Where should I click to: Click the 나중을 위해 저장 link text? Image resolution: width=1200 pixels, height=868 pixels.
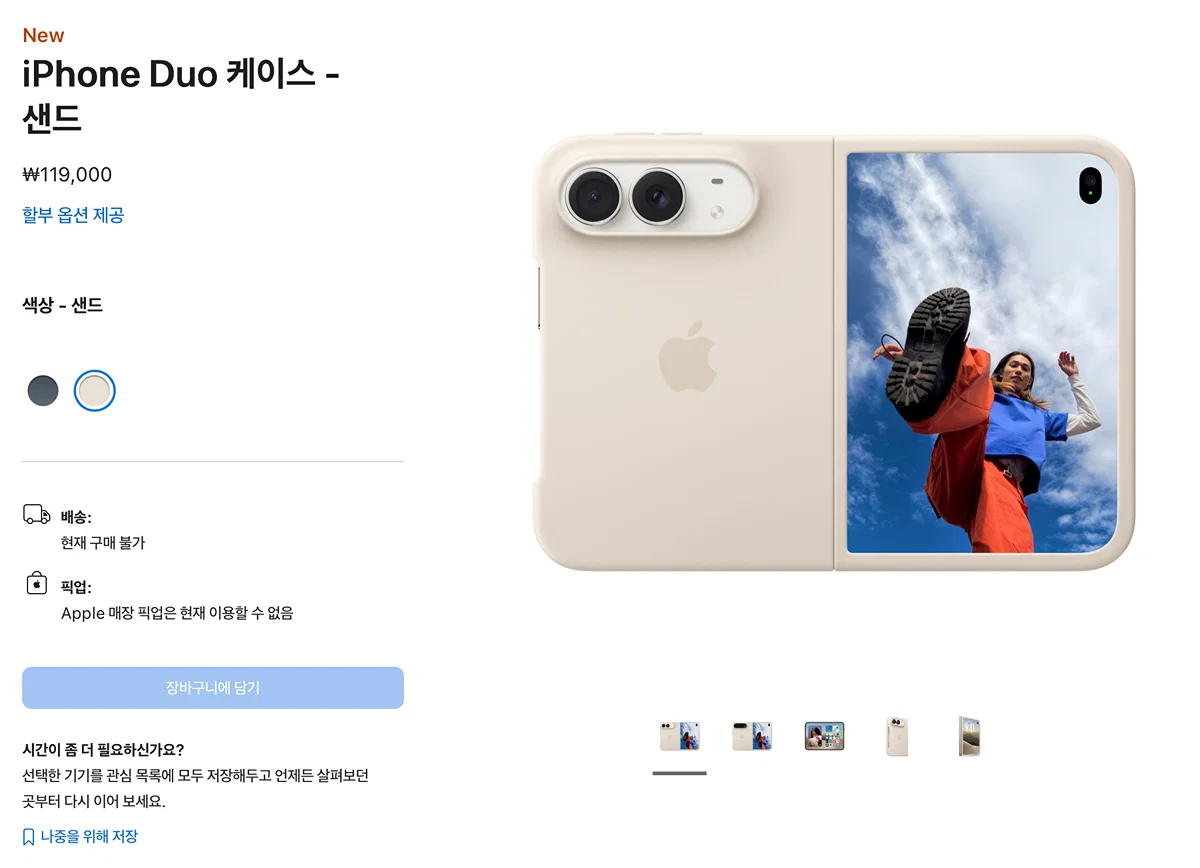point(89,837)
